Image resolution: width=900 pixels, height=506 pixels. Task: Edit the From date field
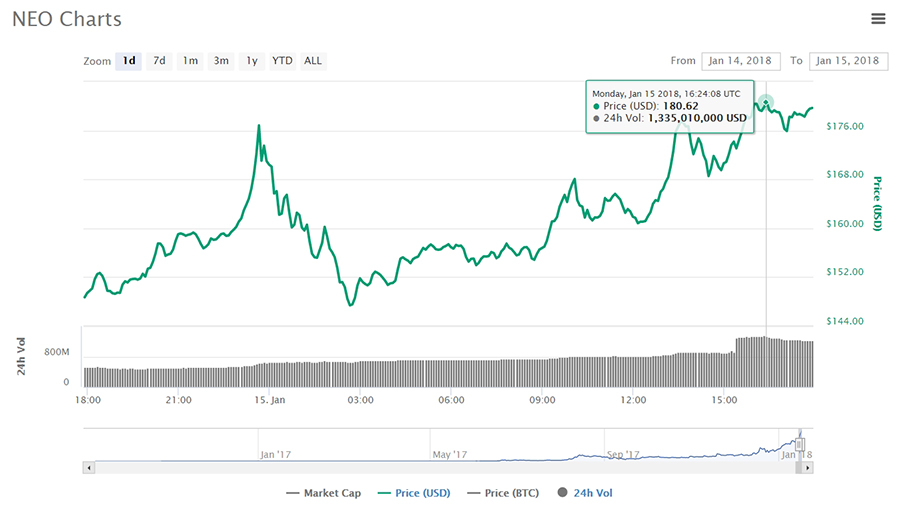pos(740,61)
